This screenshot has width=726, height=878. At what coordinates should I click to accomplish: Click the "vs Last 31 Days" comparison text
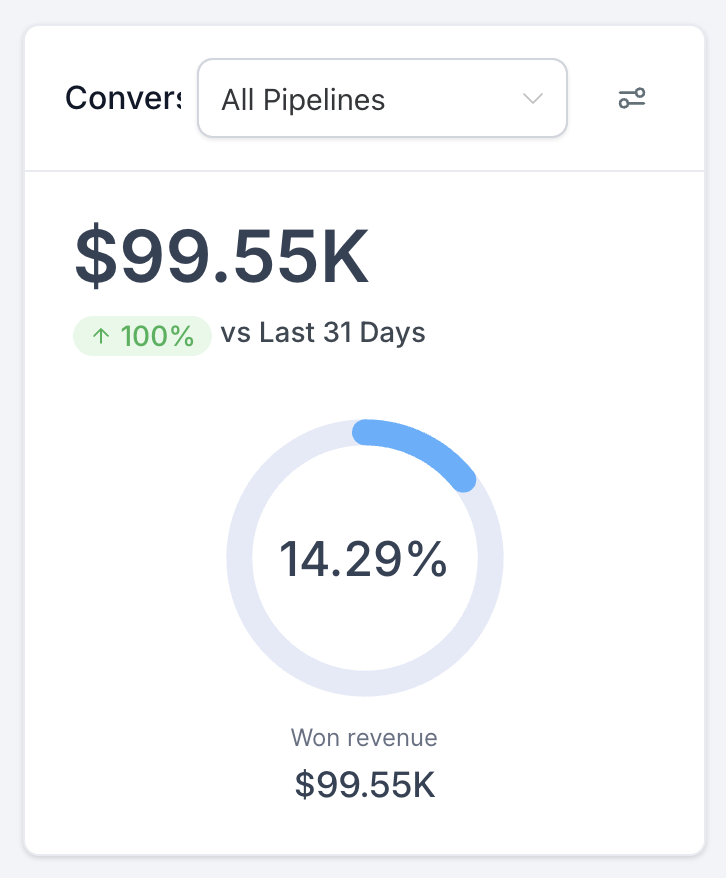point(323,333)
